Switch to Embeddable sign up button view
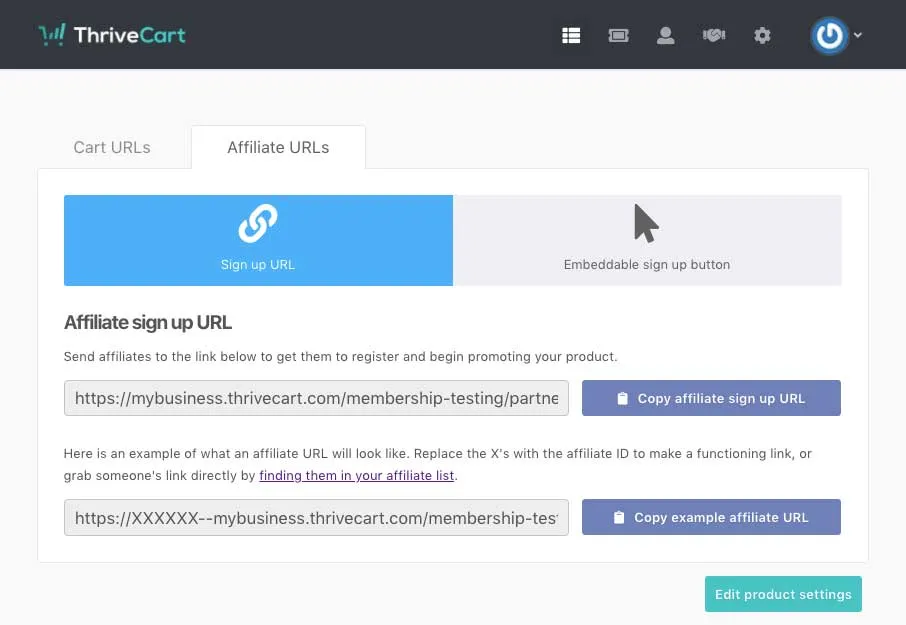Image resolution: width=906 pixels, height=625 pixels. click(647, 240)
